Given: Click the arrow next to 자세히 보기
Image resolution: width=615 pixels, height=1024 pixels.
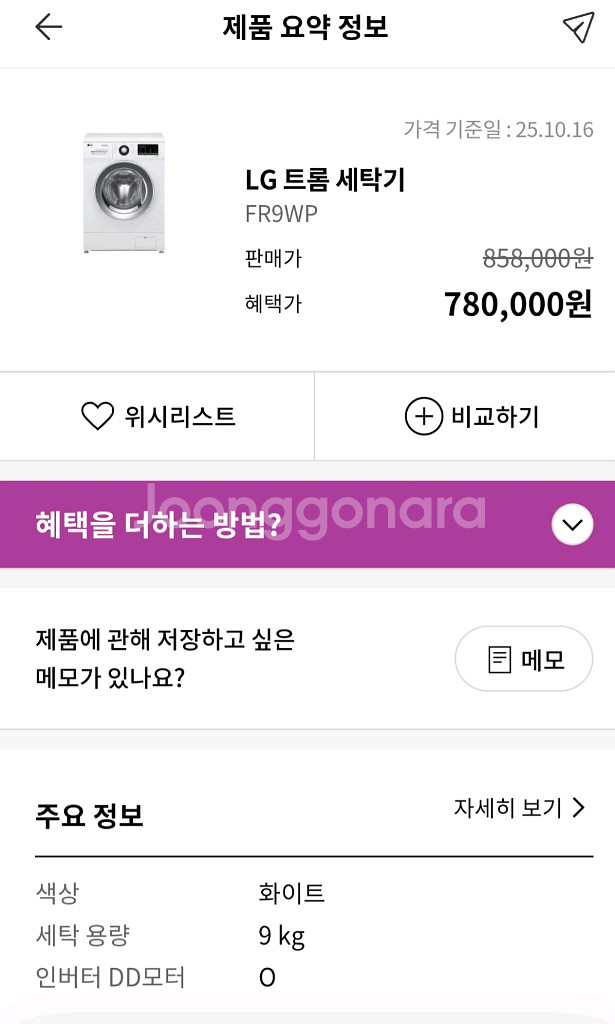Looking at the screenshot, I should pyautogui.click(x=578, y=808).
